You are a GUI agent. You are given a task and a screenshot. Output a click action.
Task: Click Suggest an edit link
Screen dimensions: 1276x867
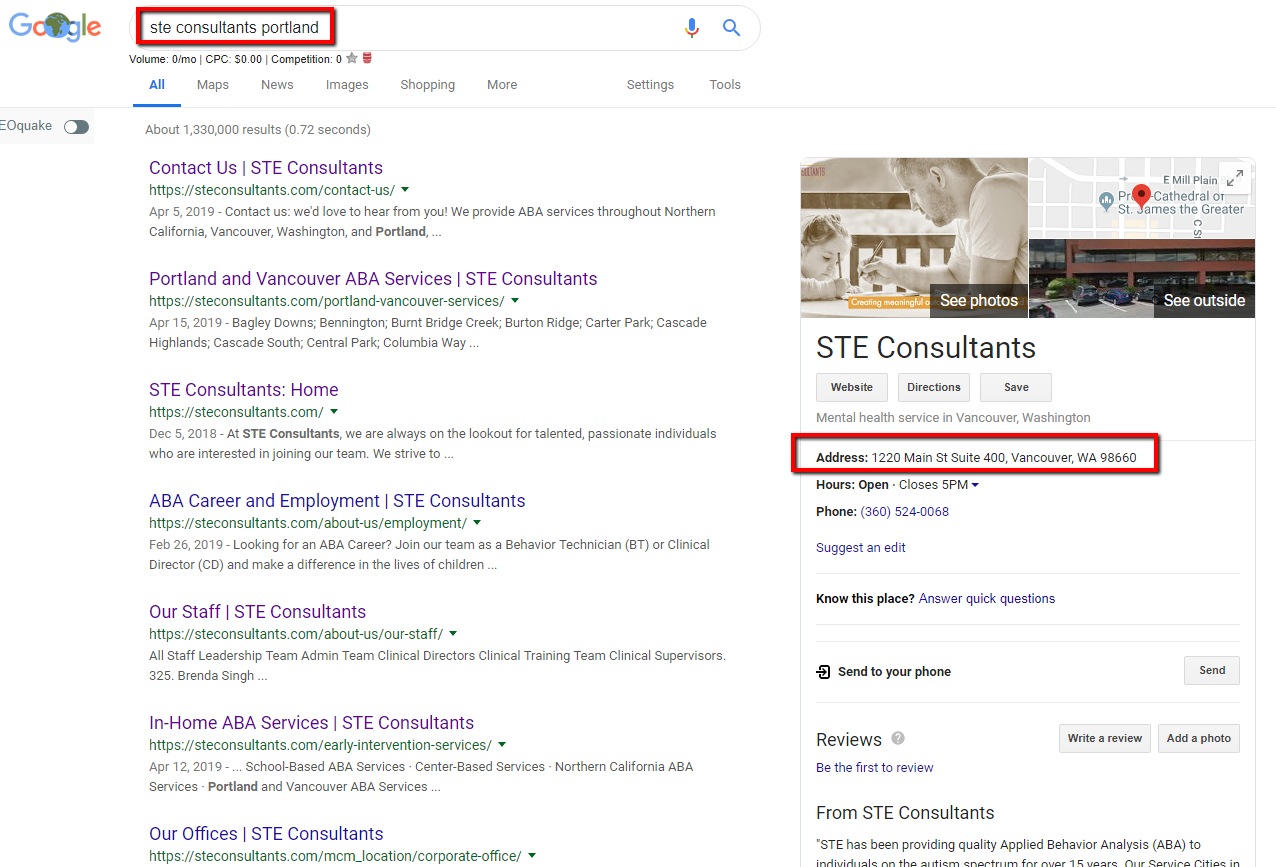(861, 548)
